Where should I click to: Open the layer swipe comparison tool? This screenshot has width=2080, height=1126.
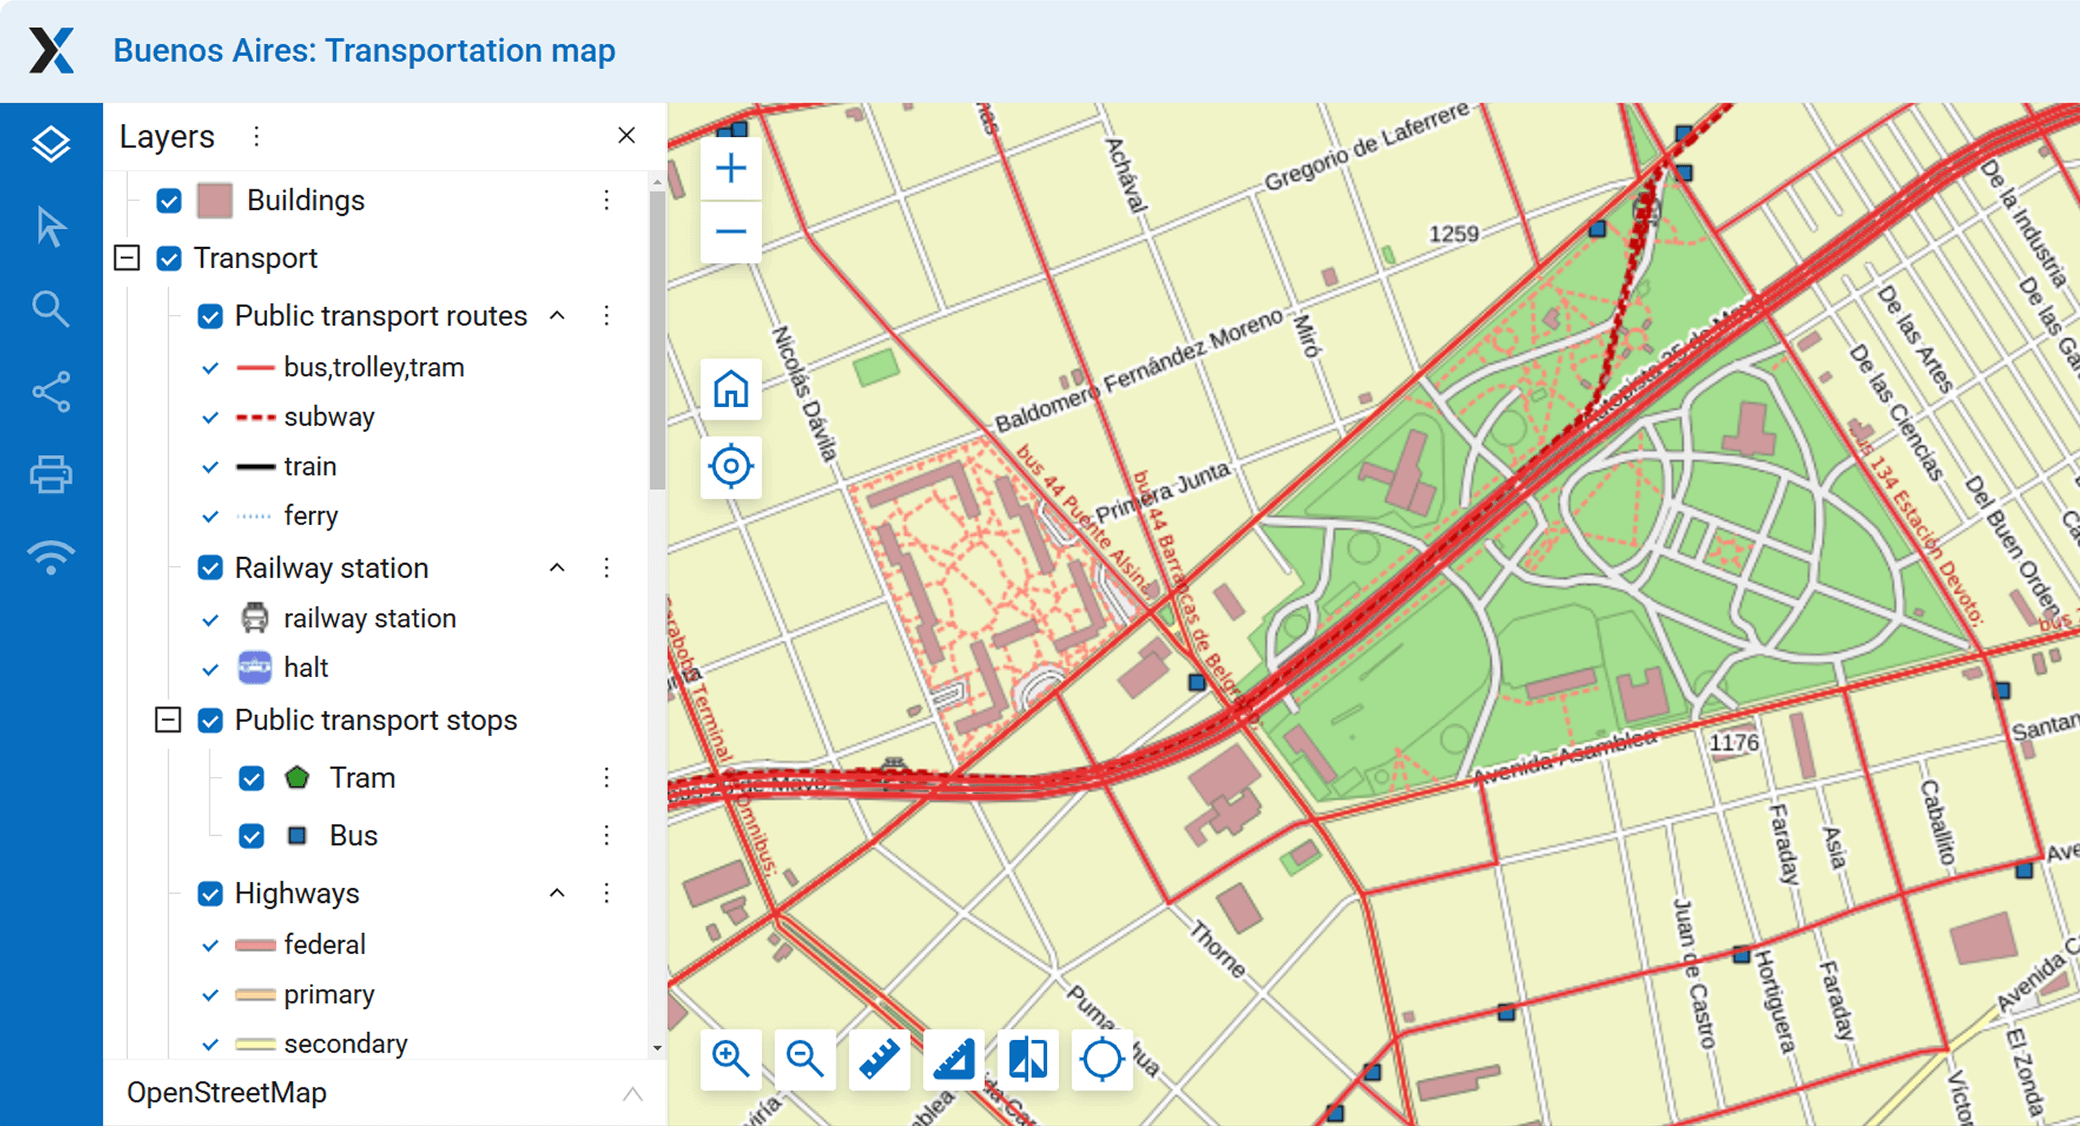pyautogui.click(x=1029, y=1060)
